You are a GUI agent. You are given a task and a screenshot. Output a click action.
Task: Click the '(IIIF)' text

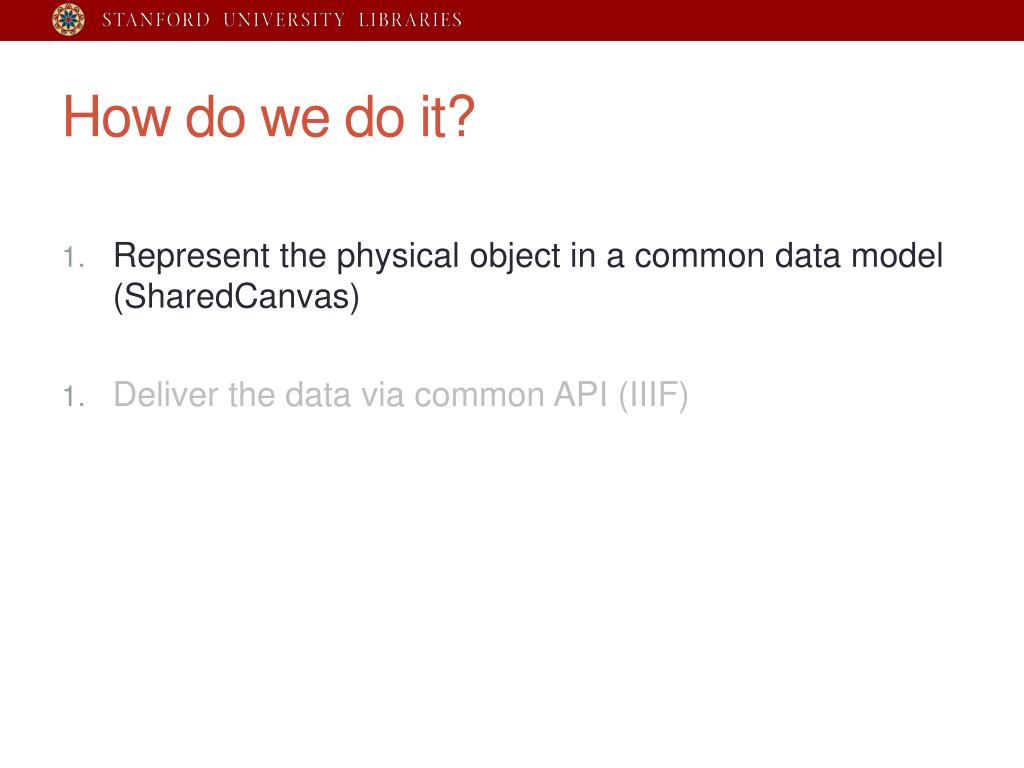pos(653,395)
